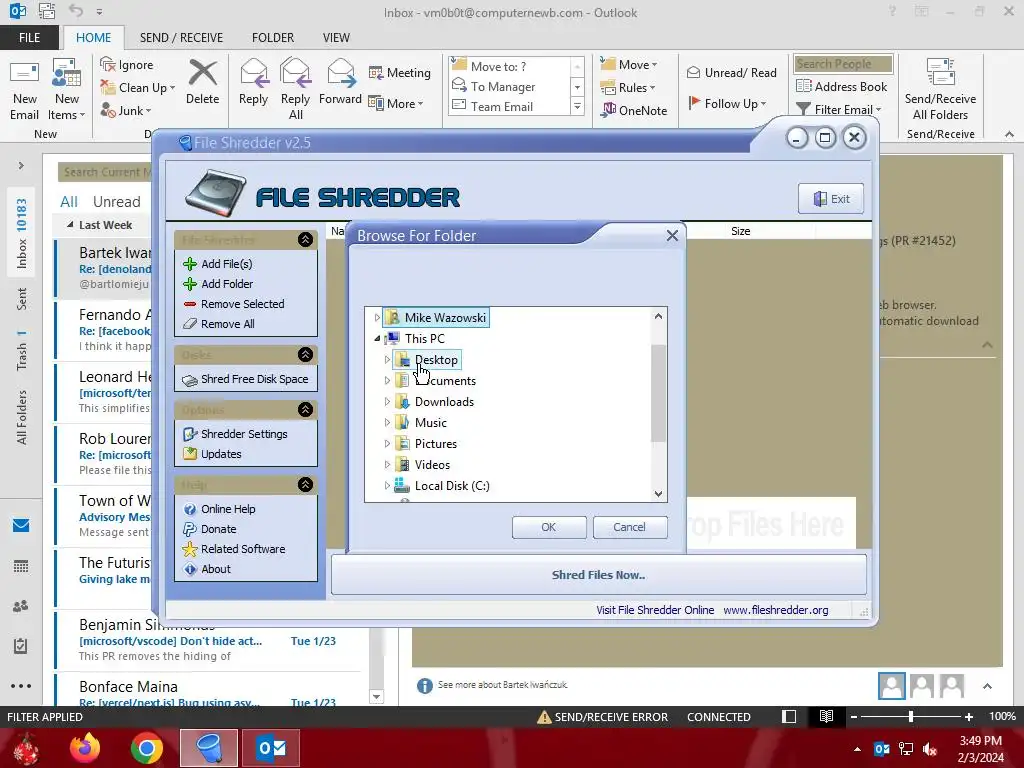Expand Local Disk (C:) tree node

click(x=387, y=486)
